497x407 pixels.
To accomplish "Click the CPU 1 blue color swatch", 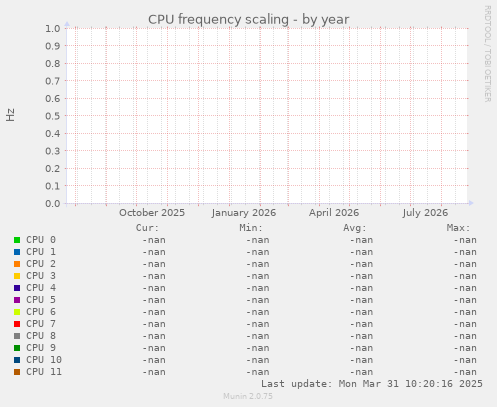I will 17,252.
